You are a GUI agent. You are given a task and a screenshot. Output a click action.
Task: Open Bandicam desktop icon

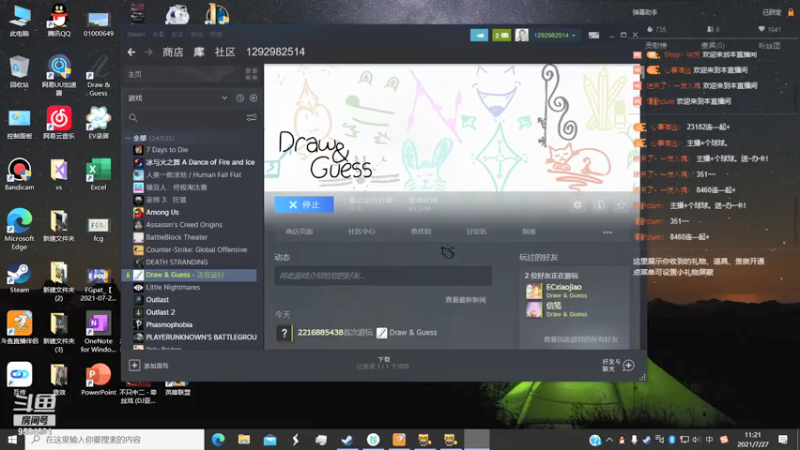click(19, 174)
